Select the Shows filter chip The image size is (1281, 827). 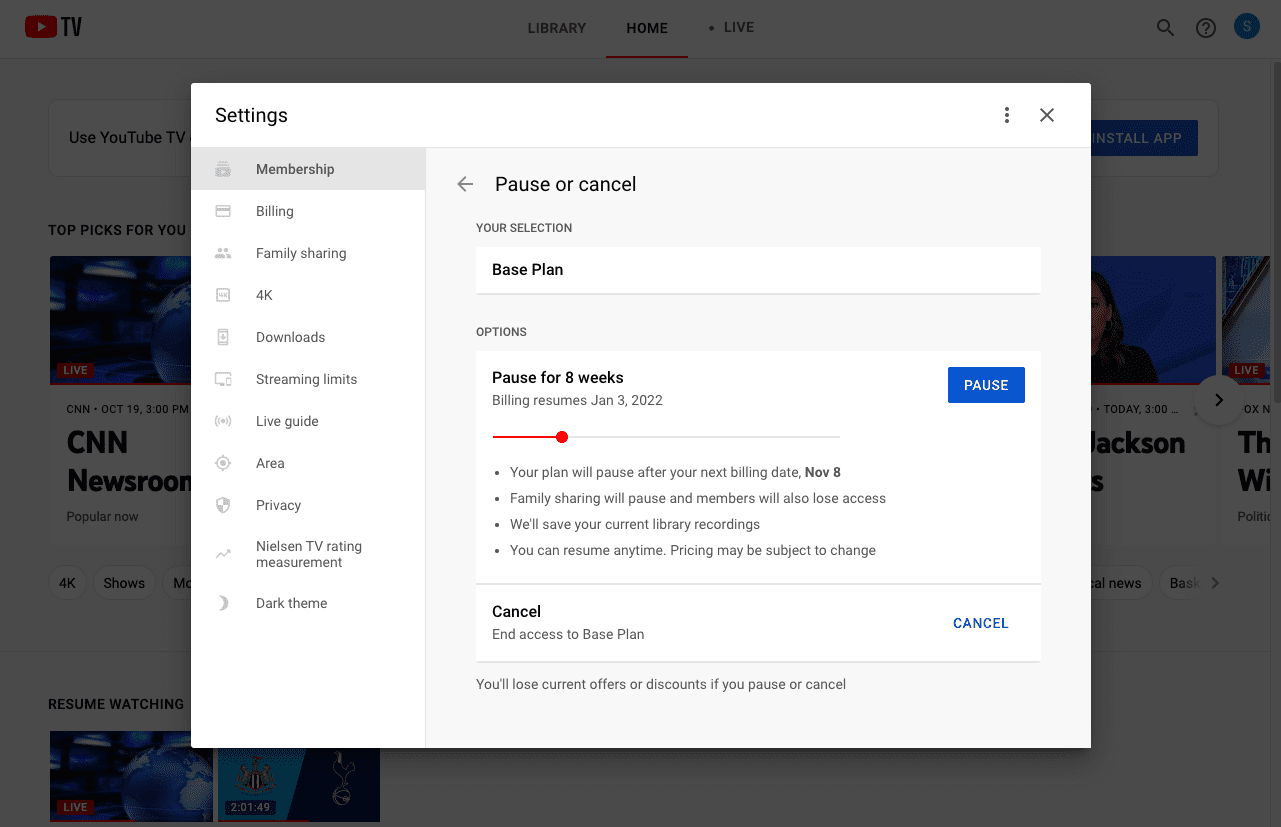coord(124,583)
